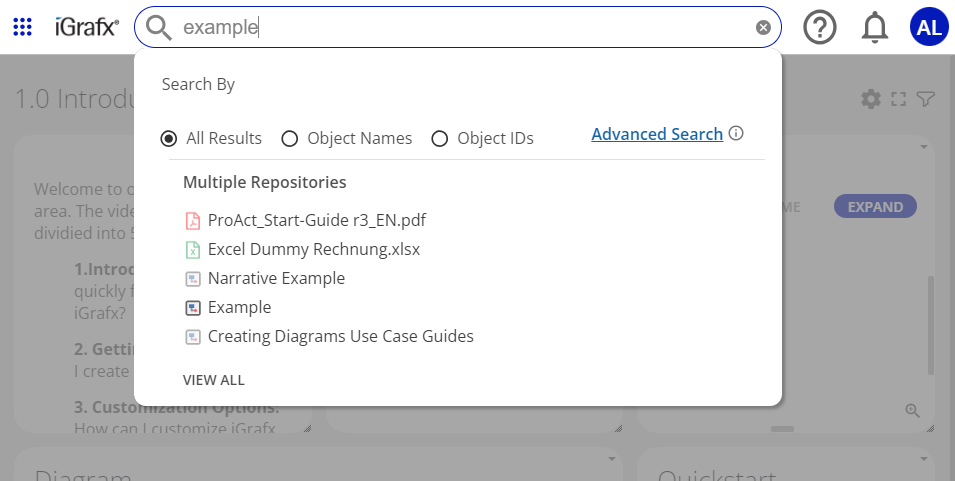Open dashboard settings gear icon
The image size is (955, 481).
871,99
